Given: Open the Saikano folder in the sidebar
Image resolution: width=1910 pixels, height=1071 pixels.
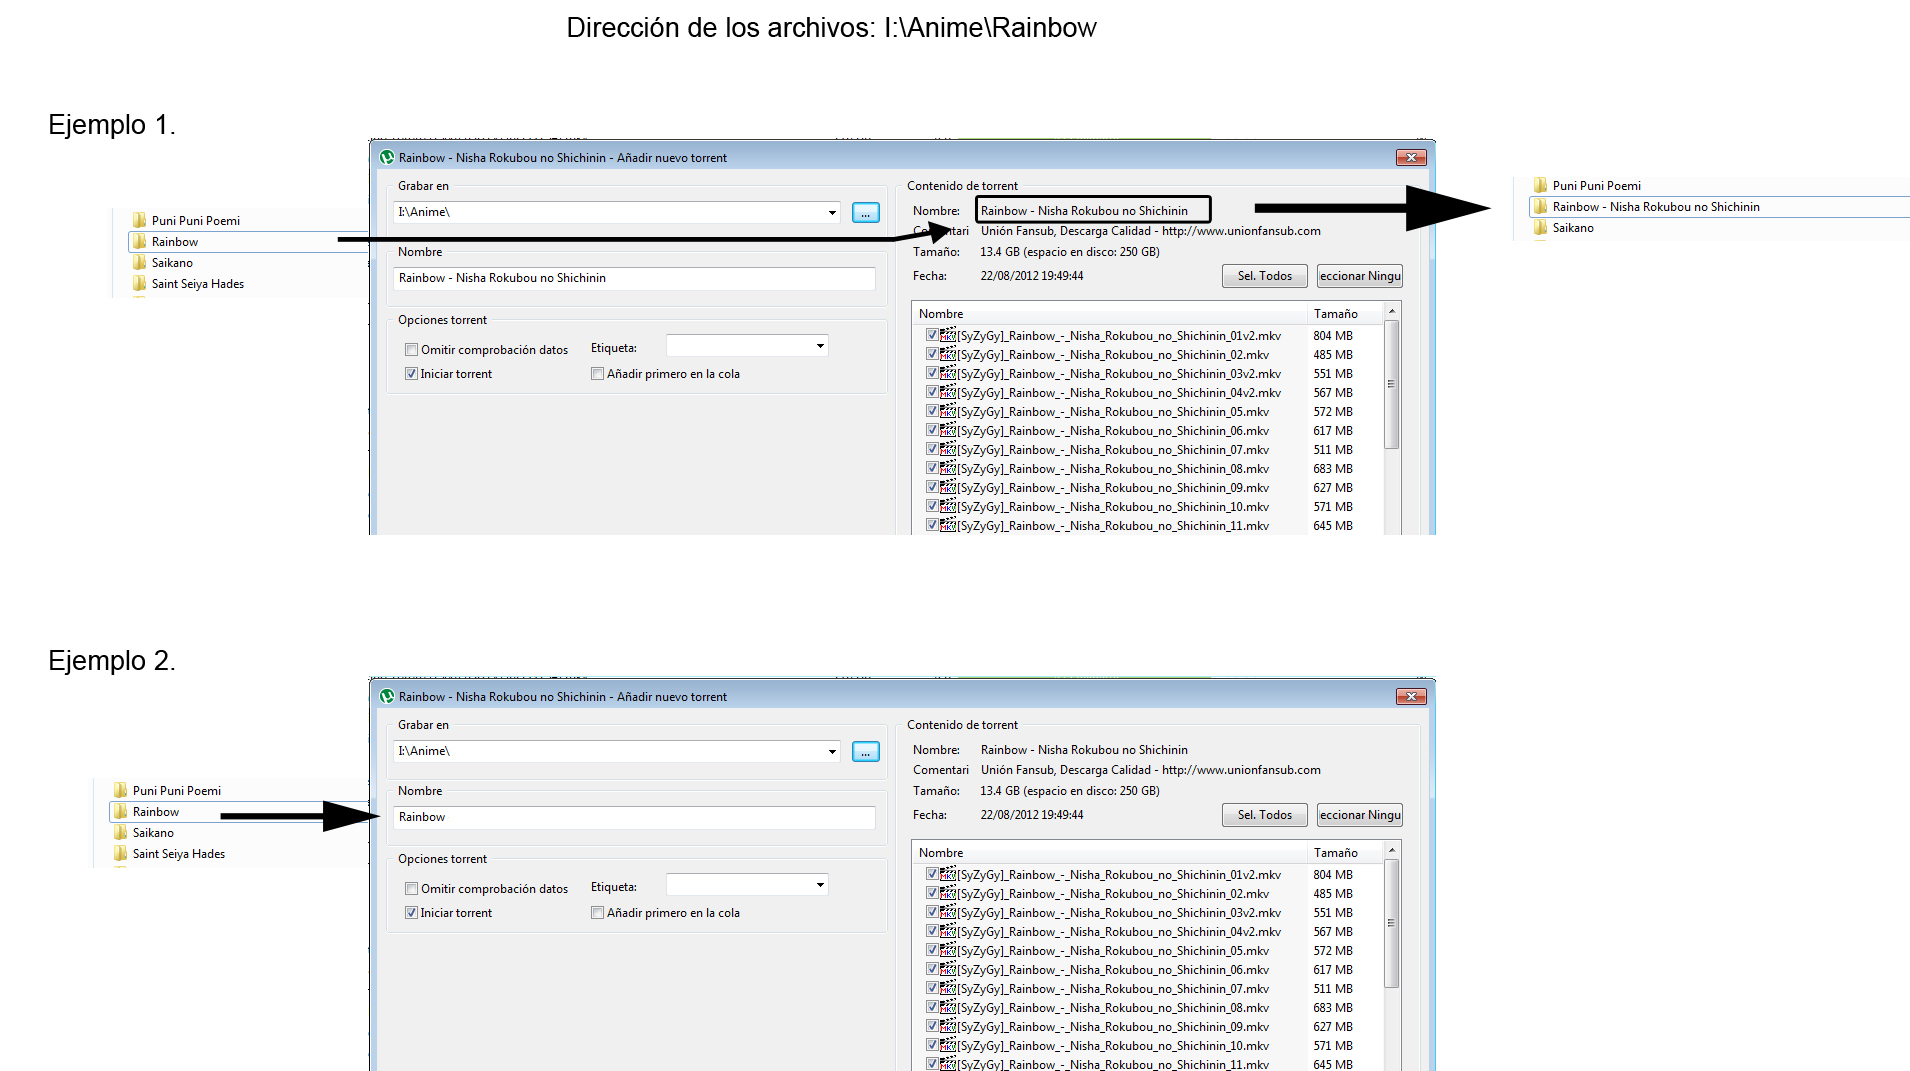Looking at the screenshot, I should tap(170, 262).
